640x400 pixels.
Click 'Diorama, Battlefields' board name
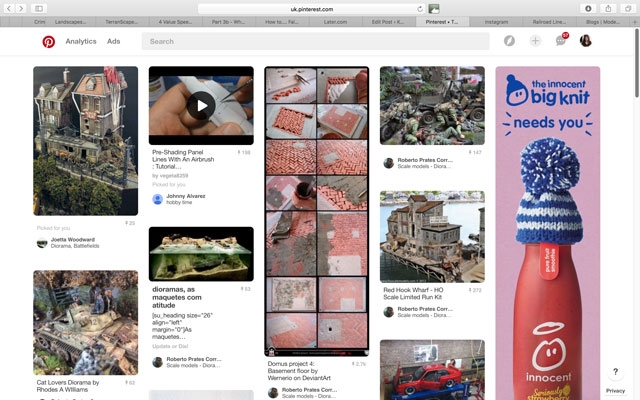tap(75, 246)
